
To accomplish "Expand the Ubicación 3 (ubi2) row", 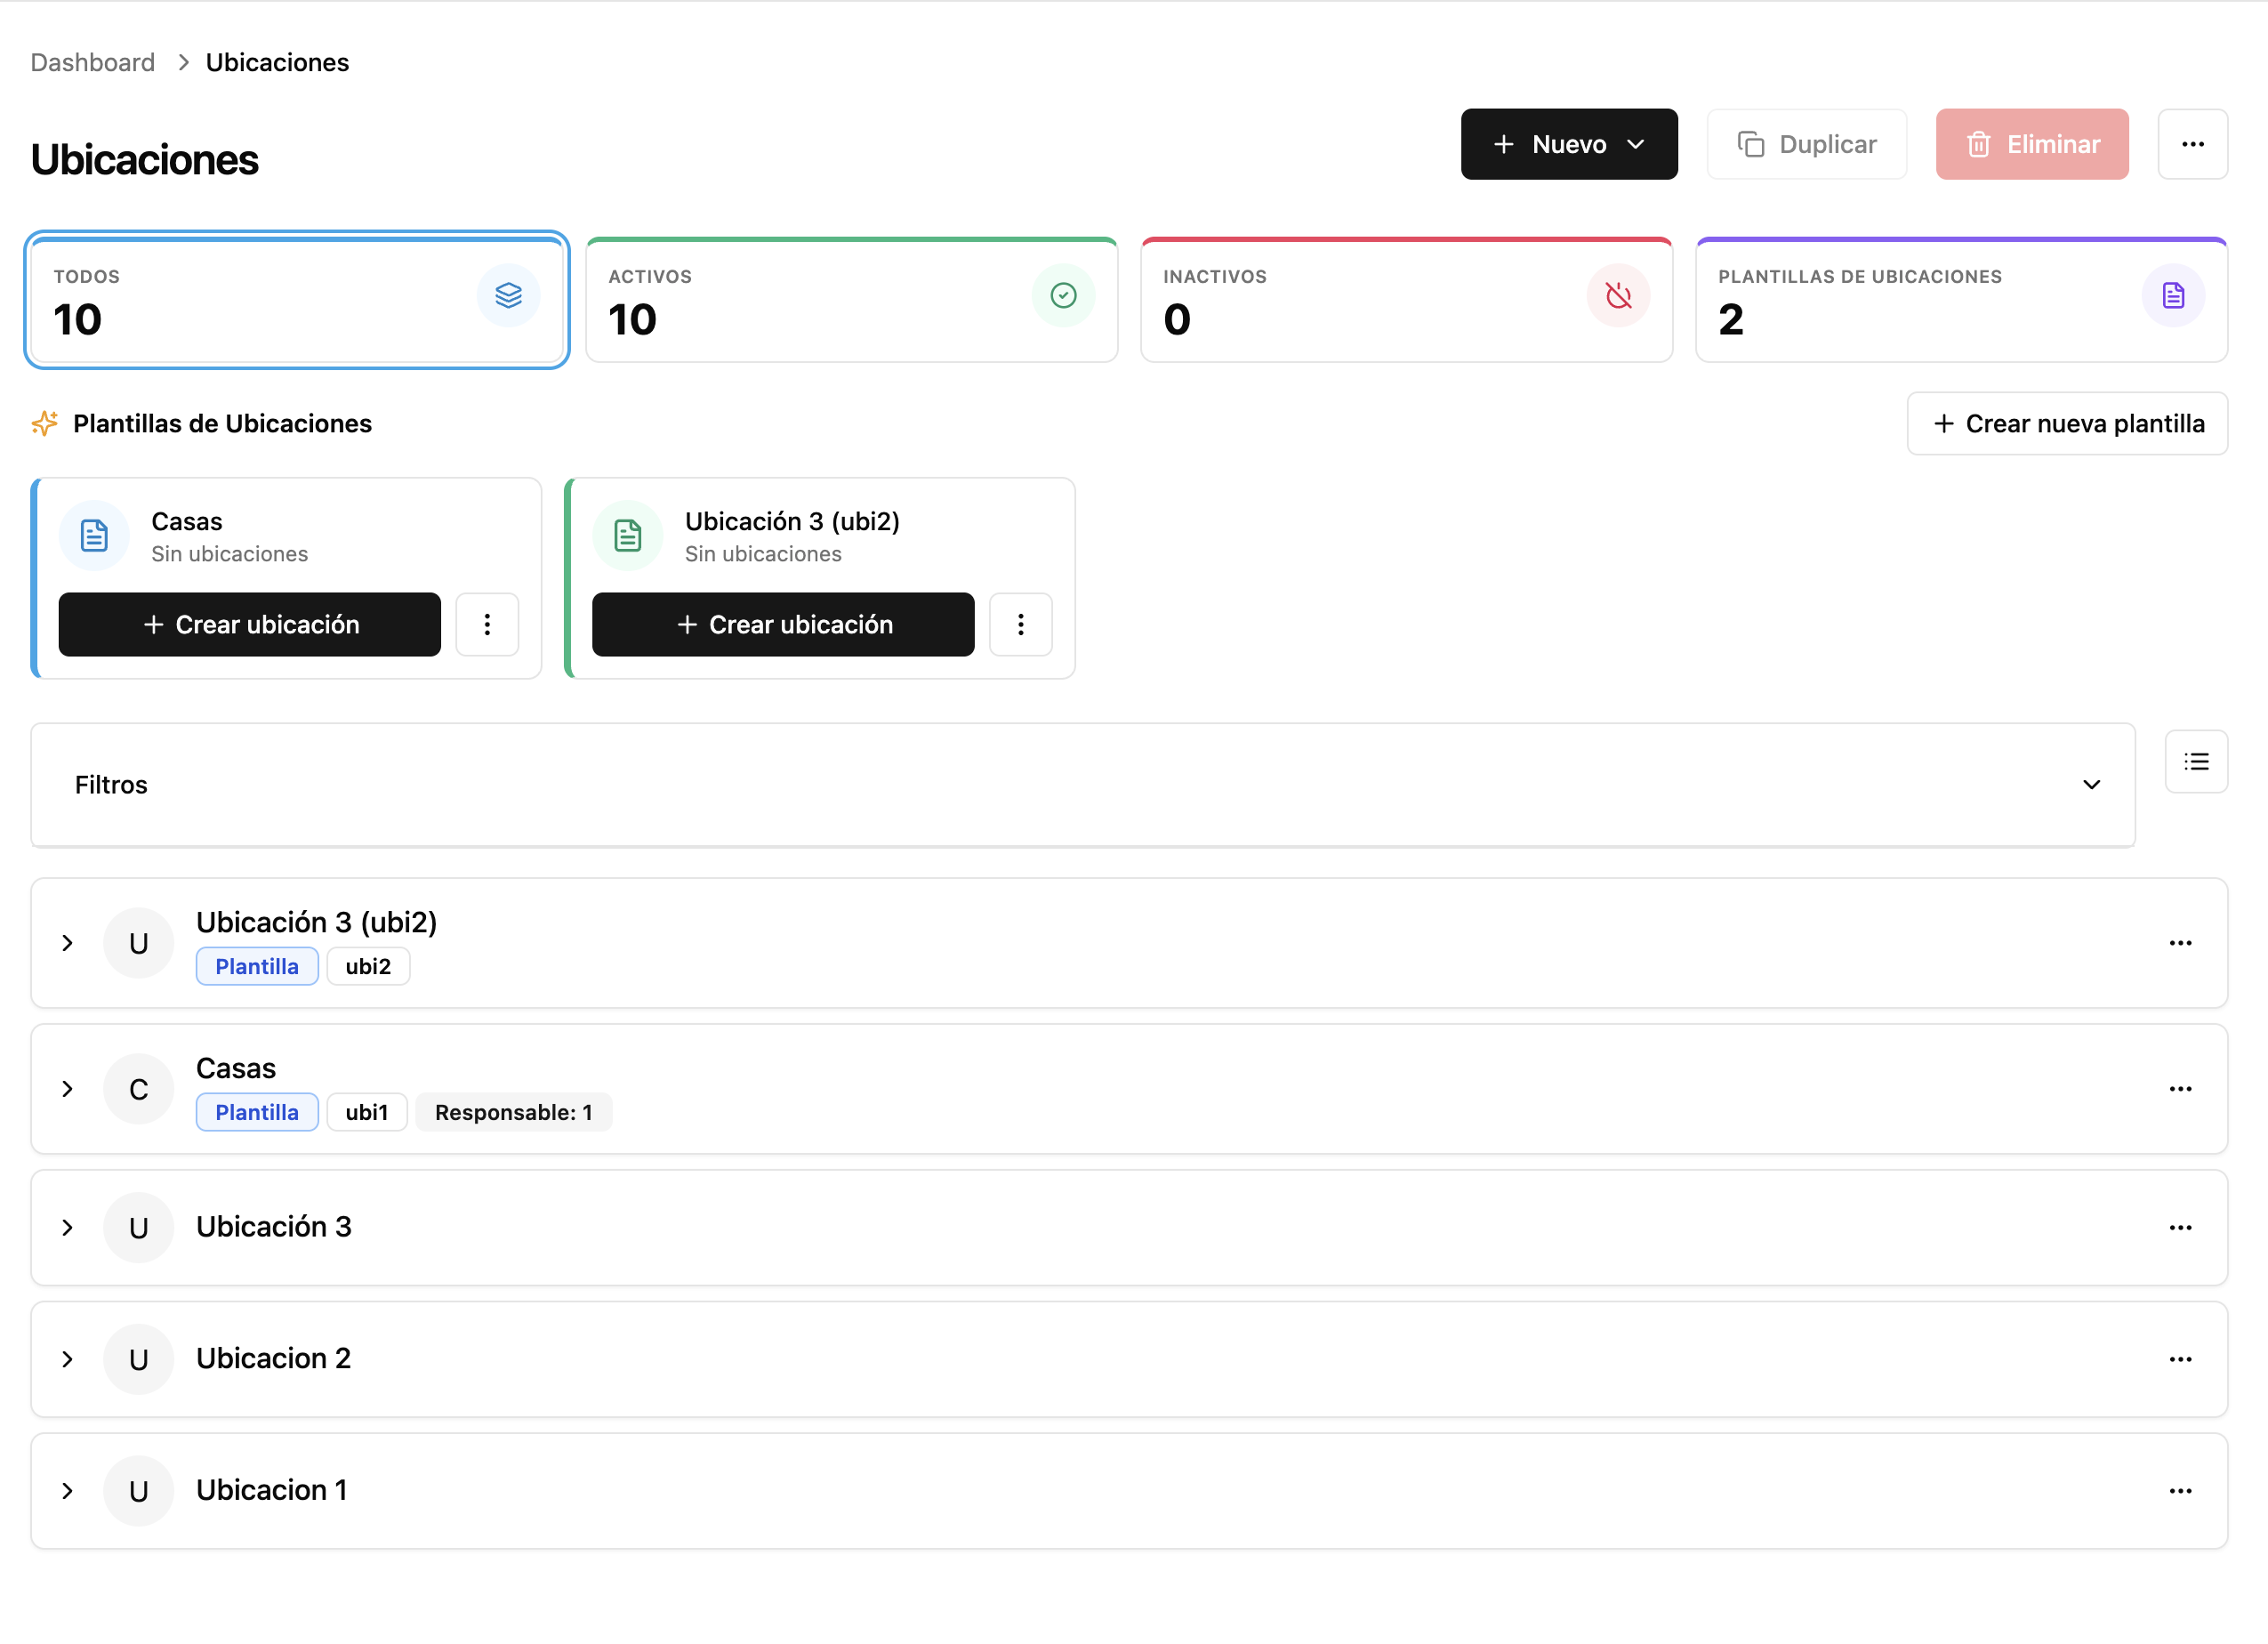I will point(67,944).
